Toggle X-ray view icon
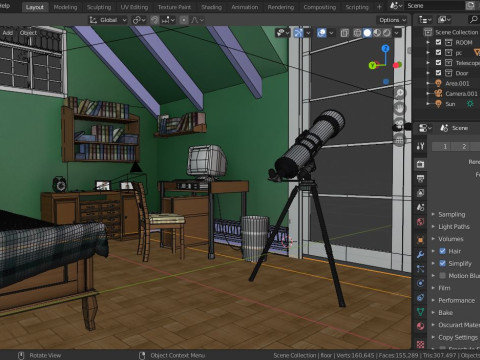Screen dimensions: 480x360 pos(344,33)
